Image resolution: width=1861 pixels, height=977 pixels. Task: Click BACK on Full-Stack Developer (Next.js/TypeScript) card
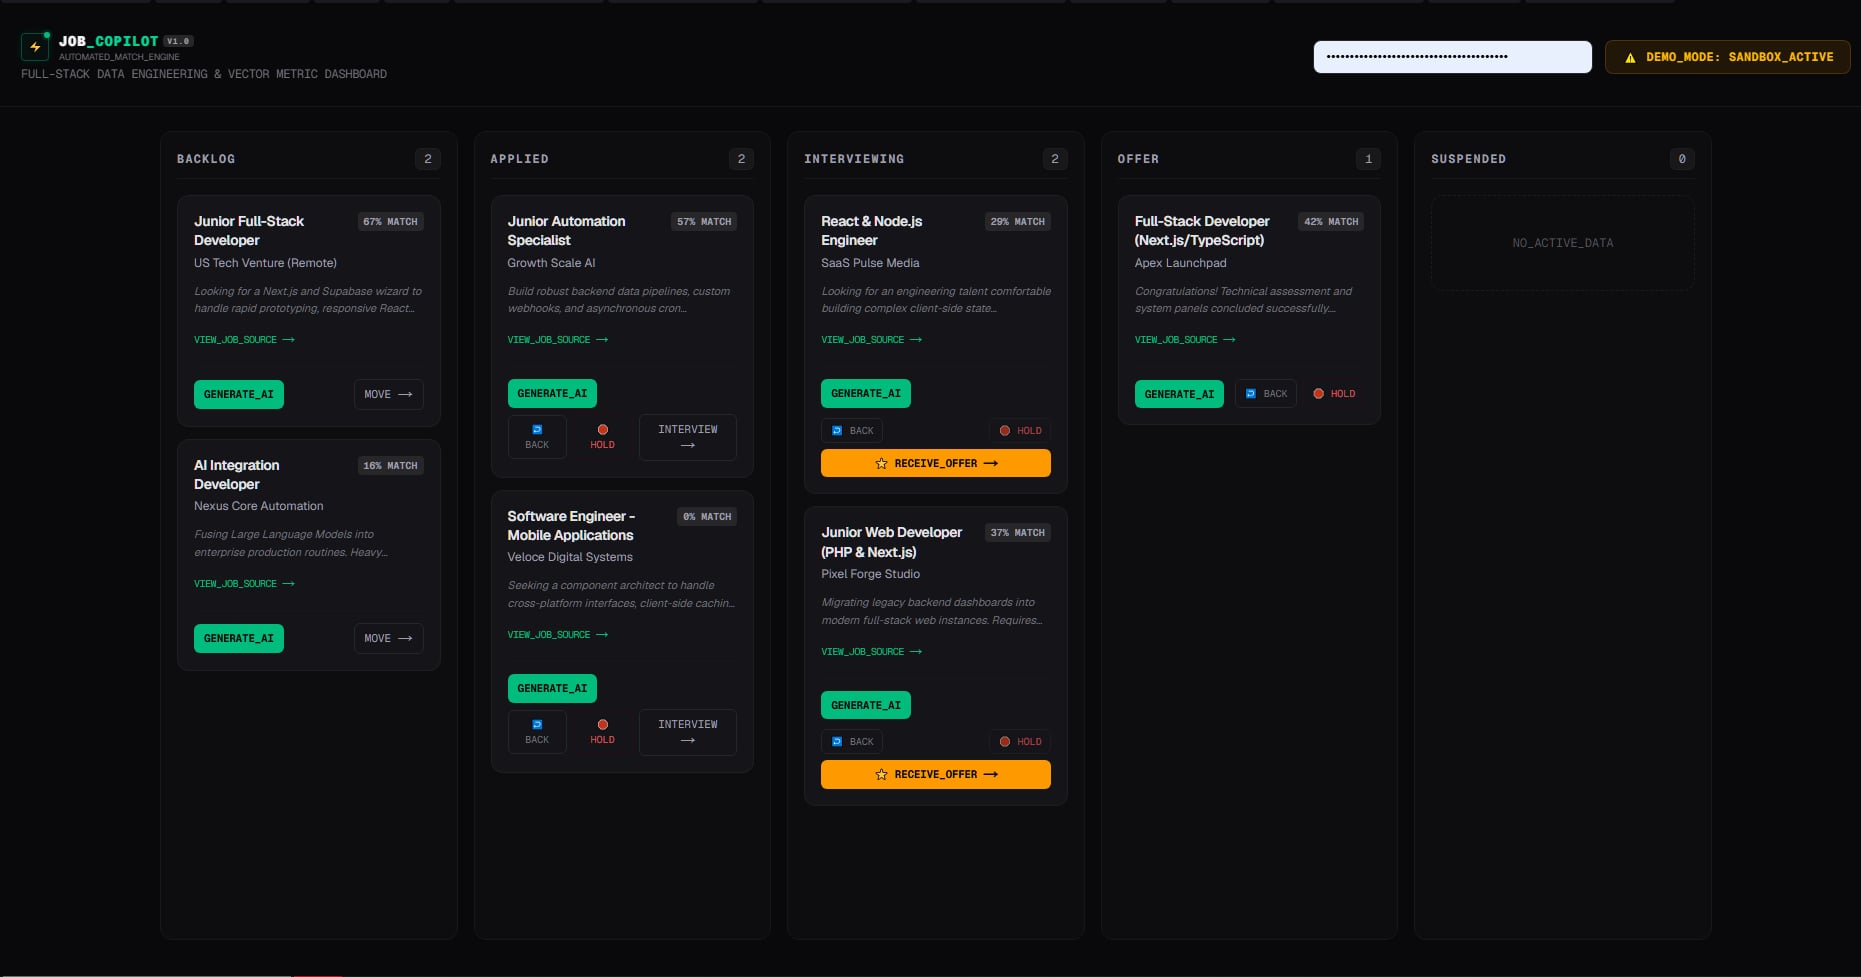[1266, 394]
